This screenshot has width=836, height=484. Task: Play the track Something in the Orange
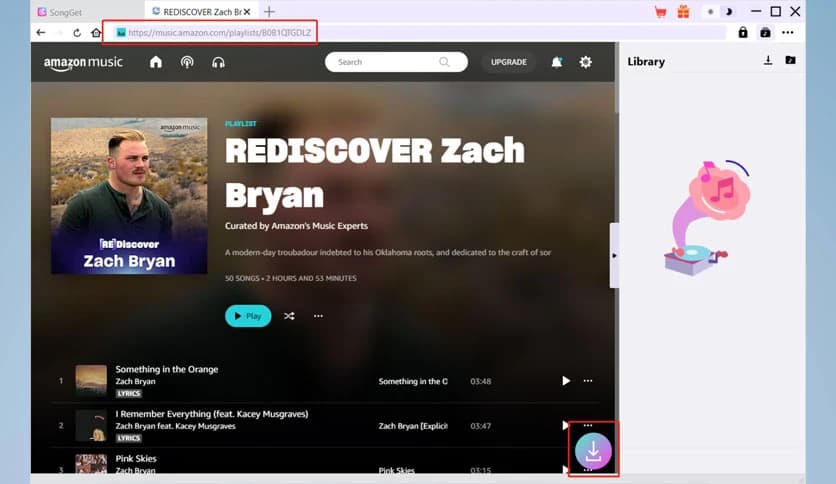566,381
